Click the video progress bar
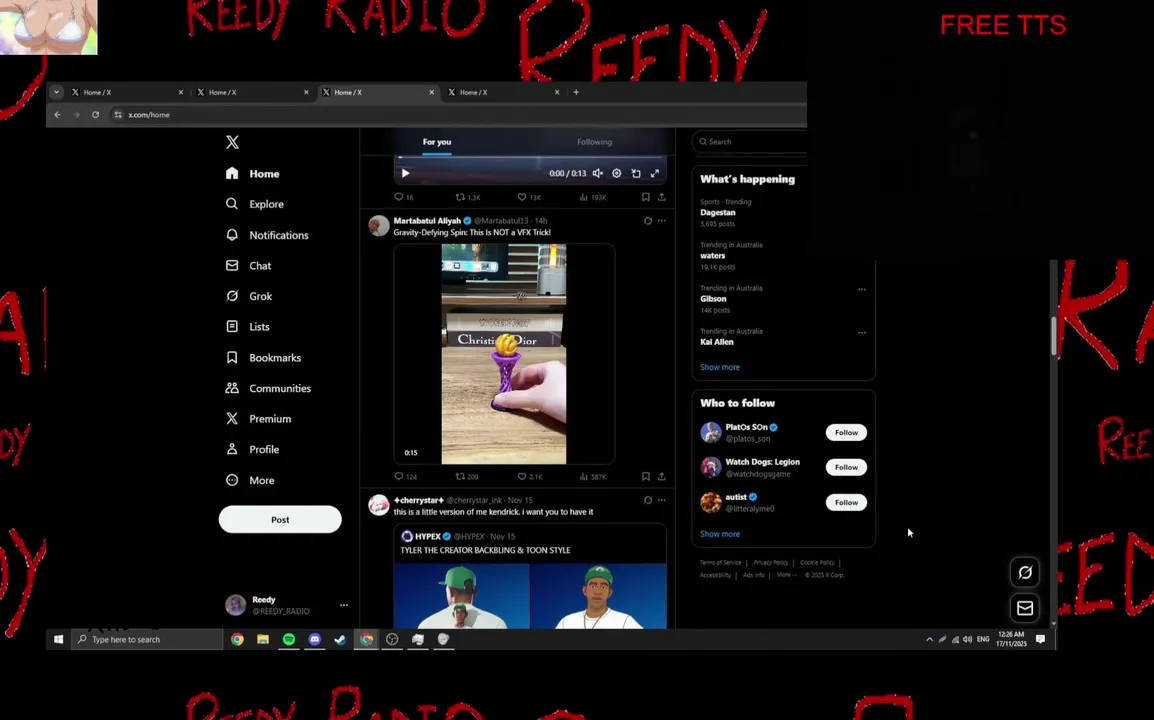The image size is (1154, 720). [531, 157]
